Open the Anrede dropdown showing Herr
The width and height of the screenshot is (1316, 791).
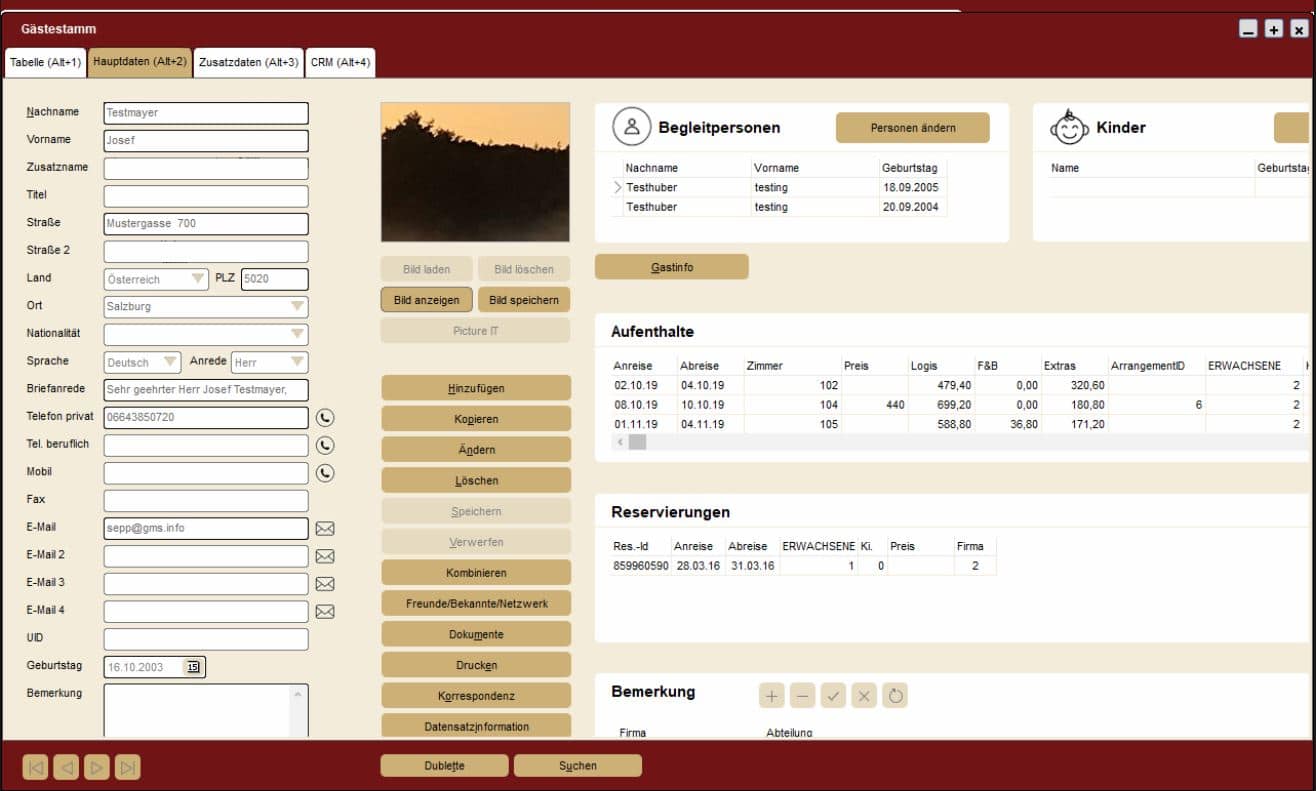(x=297, y=362)
